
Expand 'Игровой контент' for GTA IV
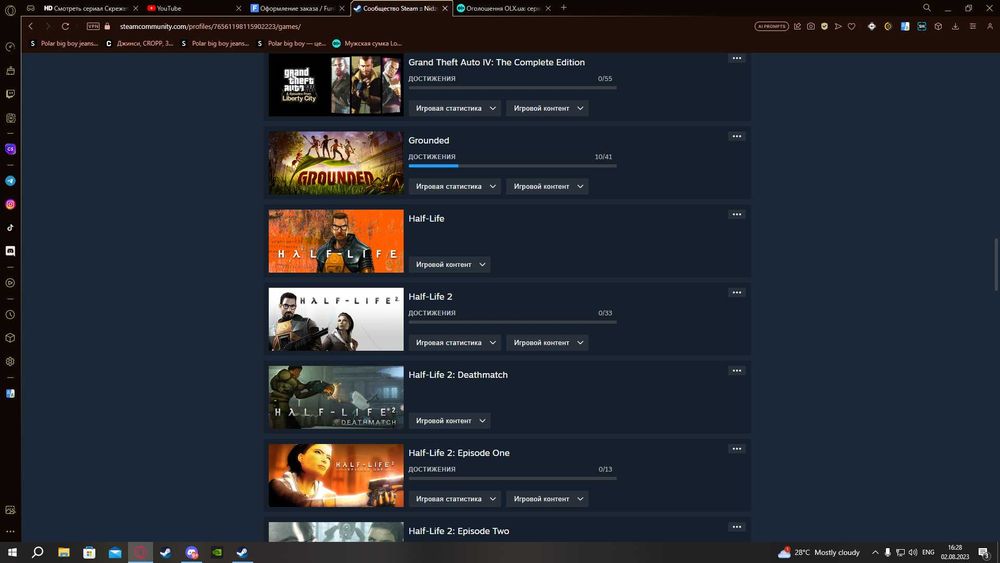click(547, 108)
